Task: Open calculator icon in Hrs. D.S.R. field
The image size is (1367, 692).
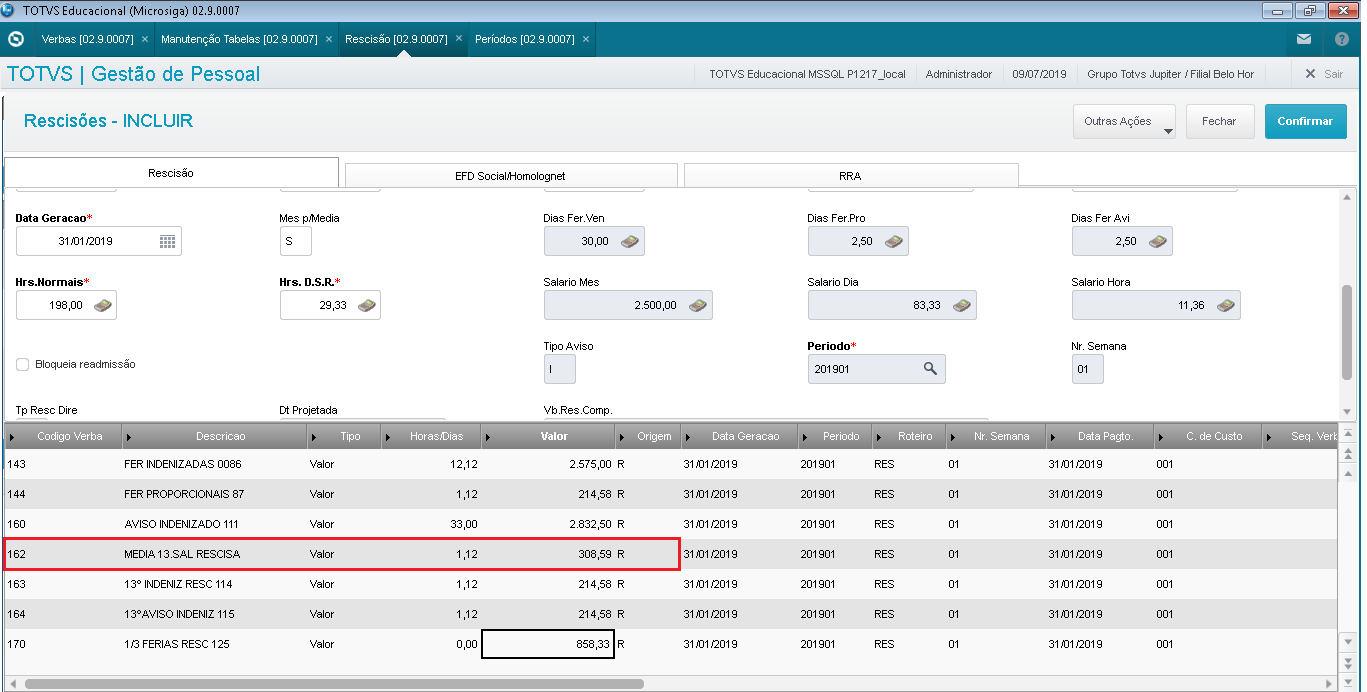Action: (366, 305)
